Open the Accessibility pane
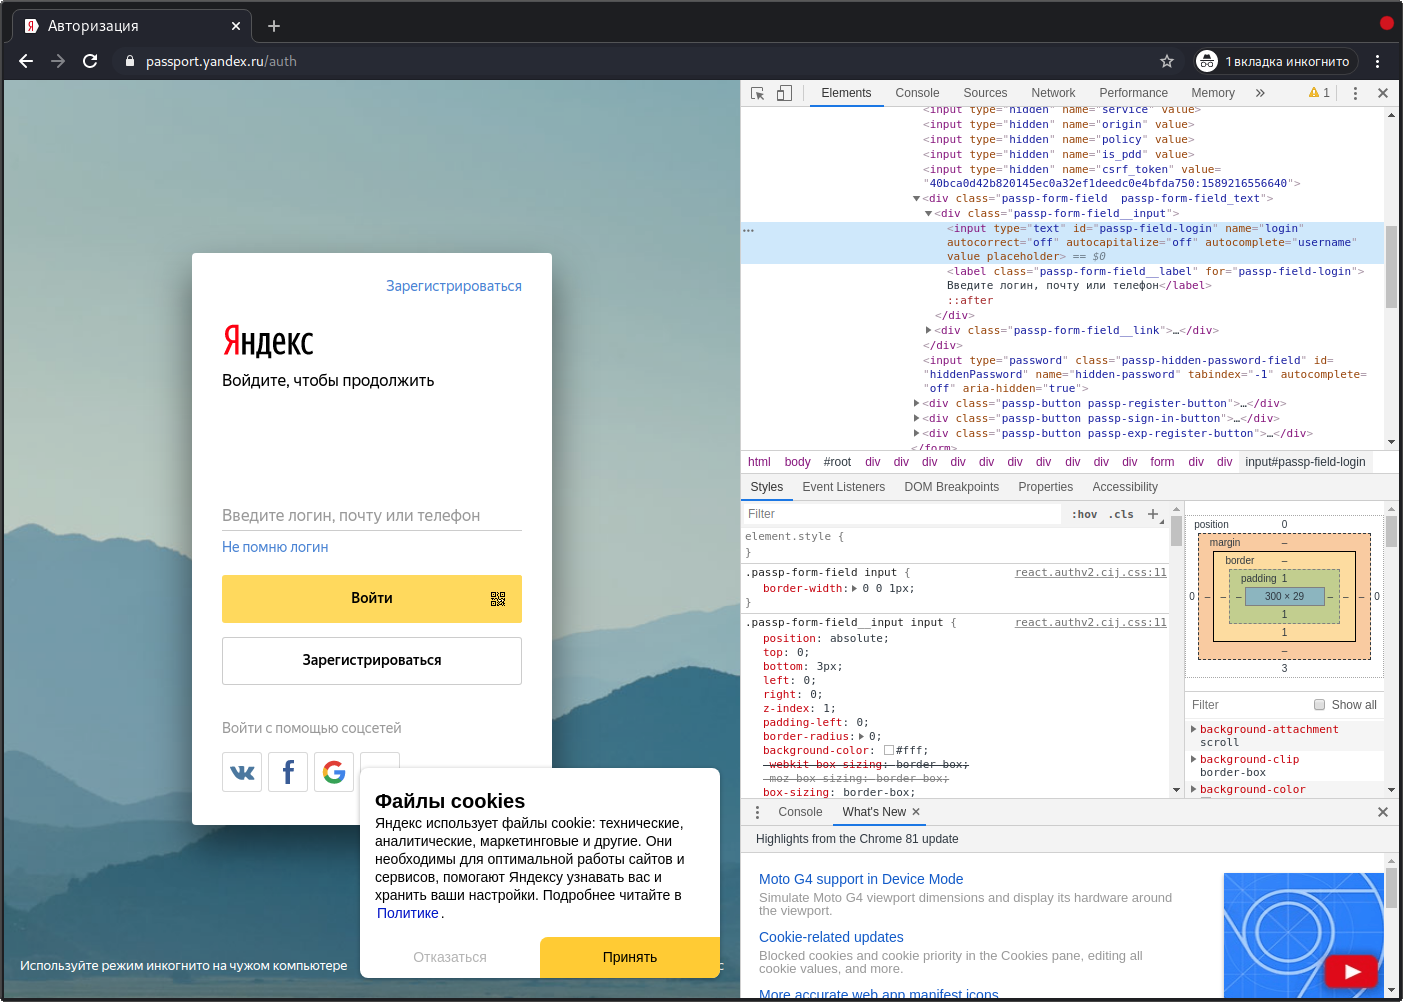 point(1125,487)
